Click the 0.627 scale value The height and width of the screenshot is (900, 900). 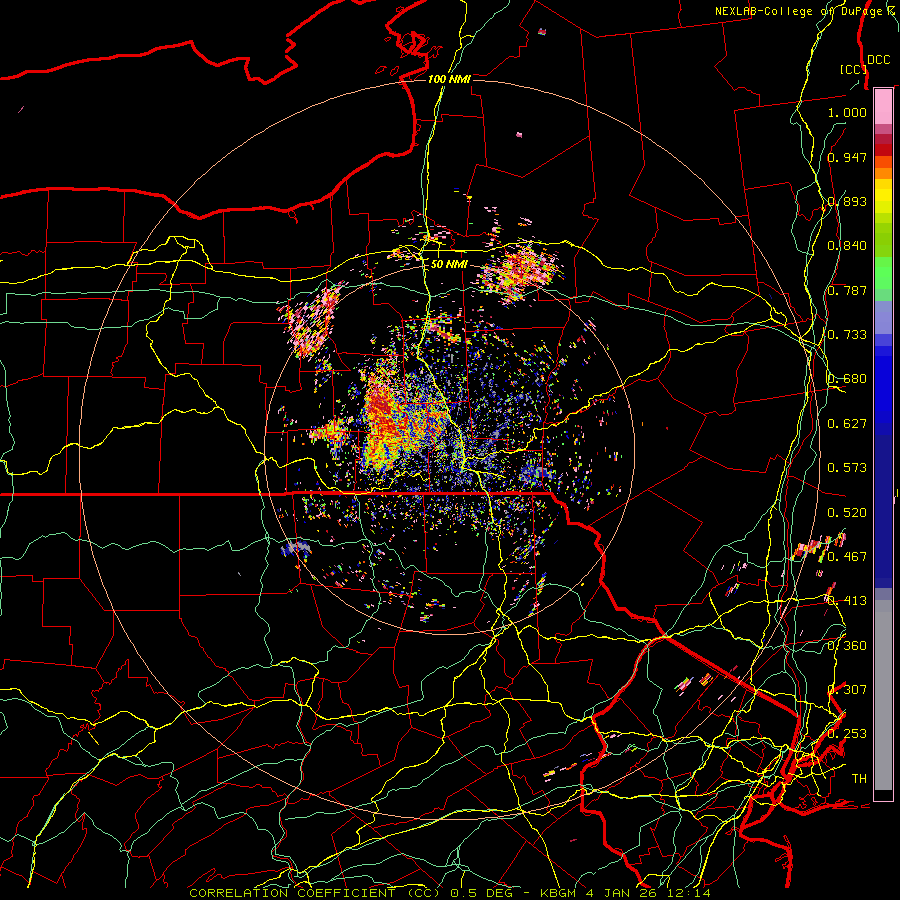point(847,424)
